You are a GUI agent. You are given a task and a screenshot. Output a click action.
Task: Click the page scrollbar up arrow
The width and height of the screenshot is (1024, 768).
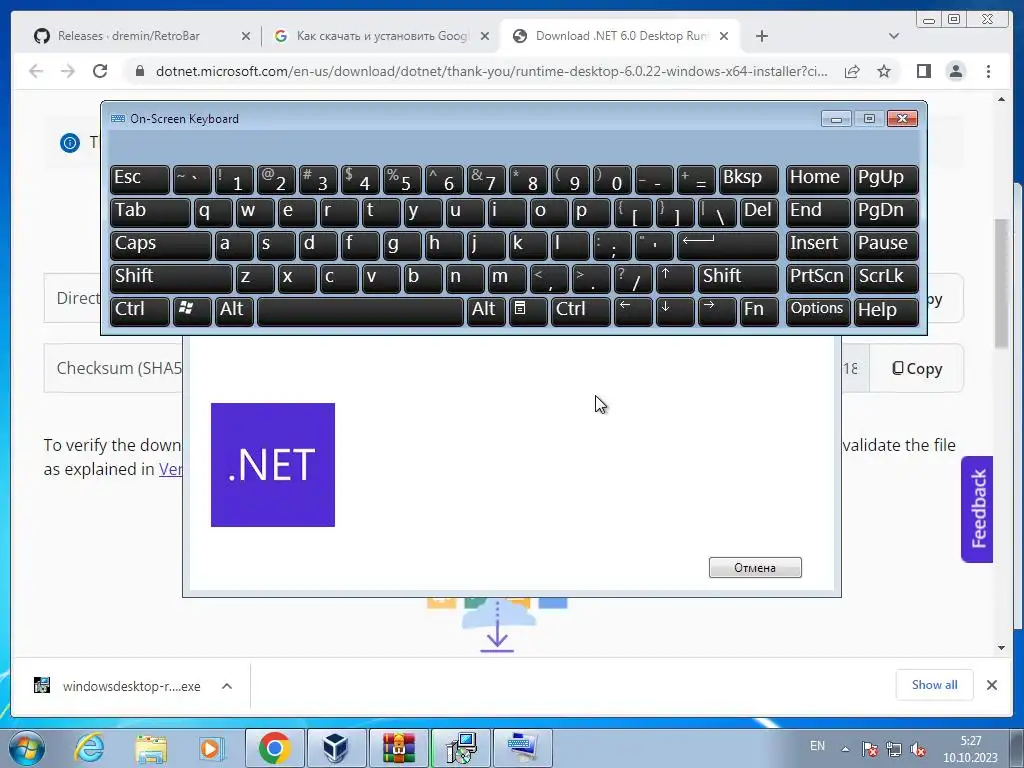coord(1002,99)
